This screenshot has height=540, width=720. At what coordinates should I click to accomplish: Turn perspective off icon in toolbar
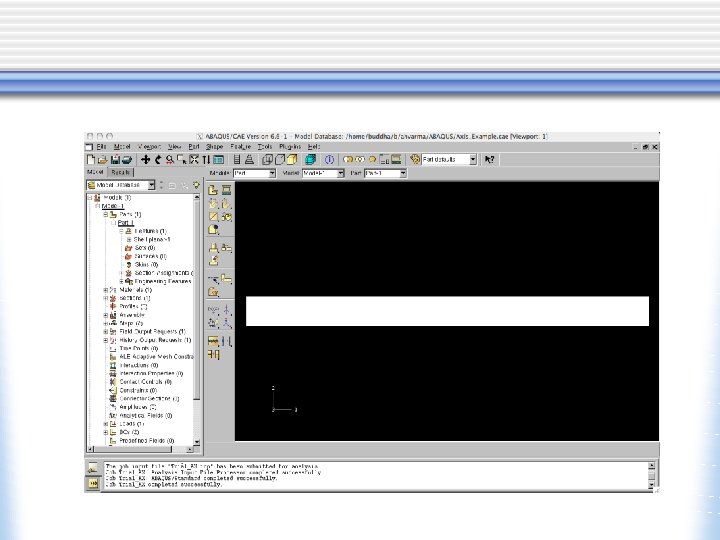point(237,159)
